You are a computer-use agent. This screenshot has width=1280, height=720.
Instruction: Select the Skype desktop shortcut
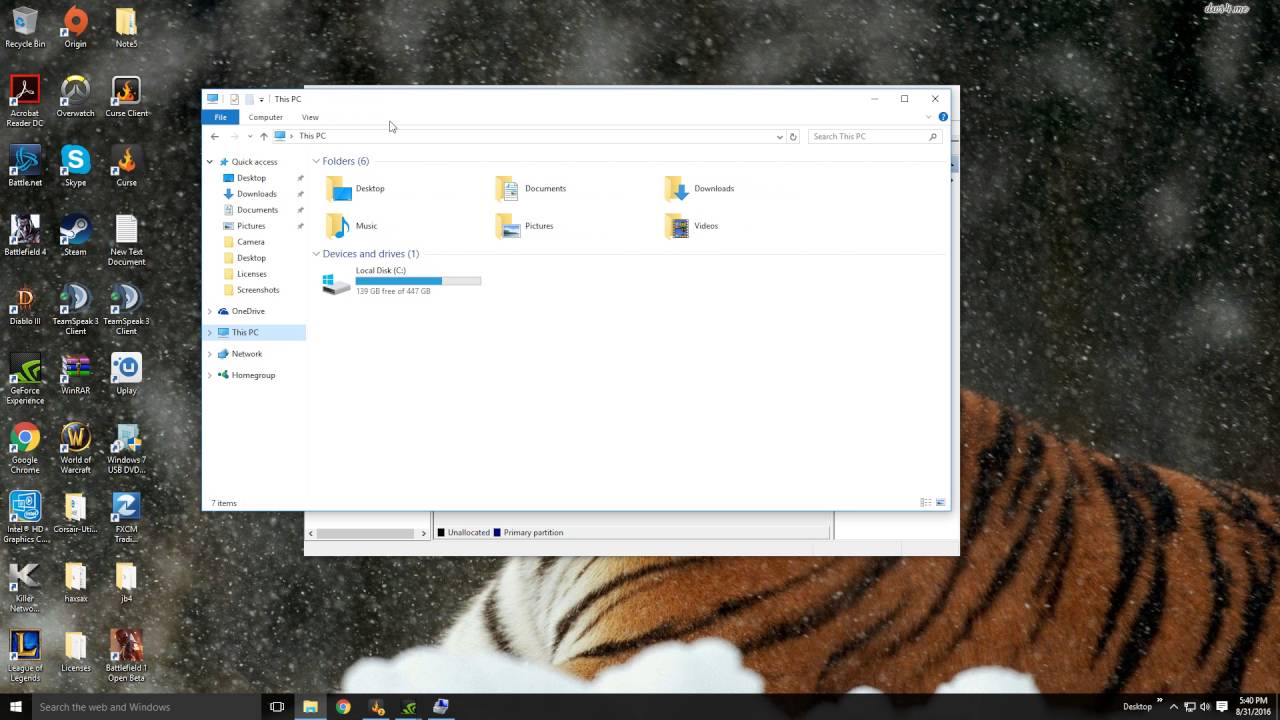[x=75, y=166]
